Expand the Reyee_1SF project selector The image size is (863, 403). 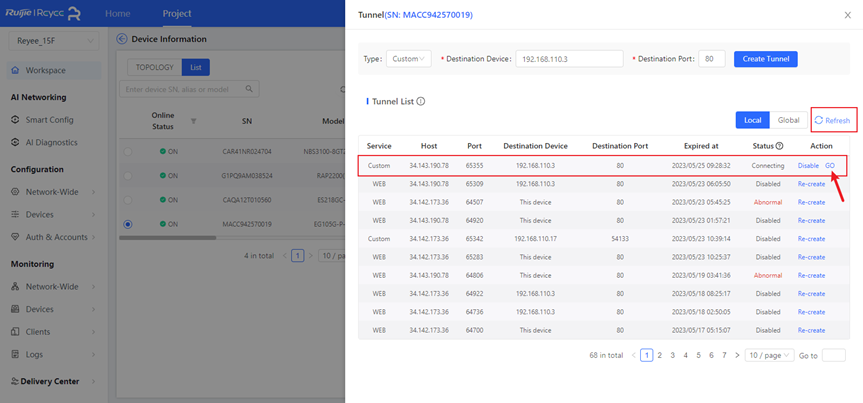pos(53,41)
